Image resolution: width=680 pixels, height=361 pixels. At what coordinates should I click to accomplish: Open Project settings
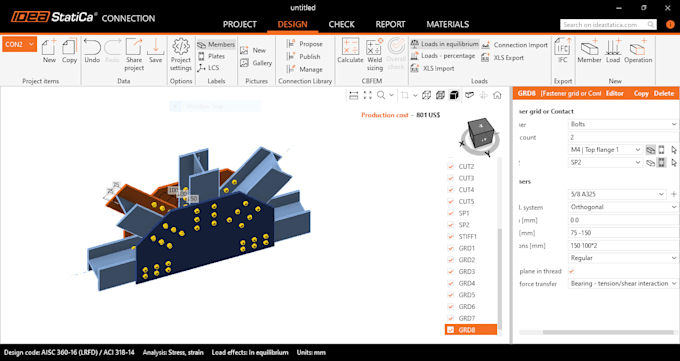click(181, 55)
